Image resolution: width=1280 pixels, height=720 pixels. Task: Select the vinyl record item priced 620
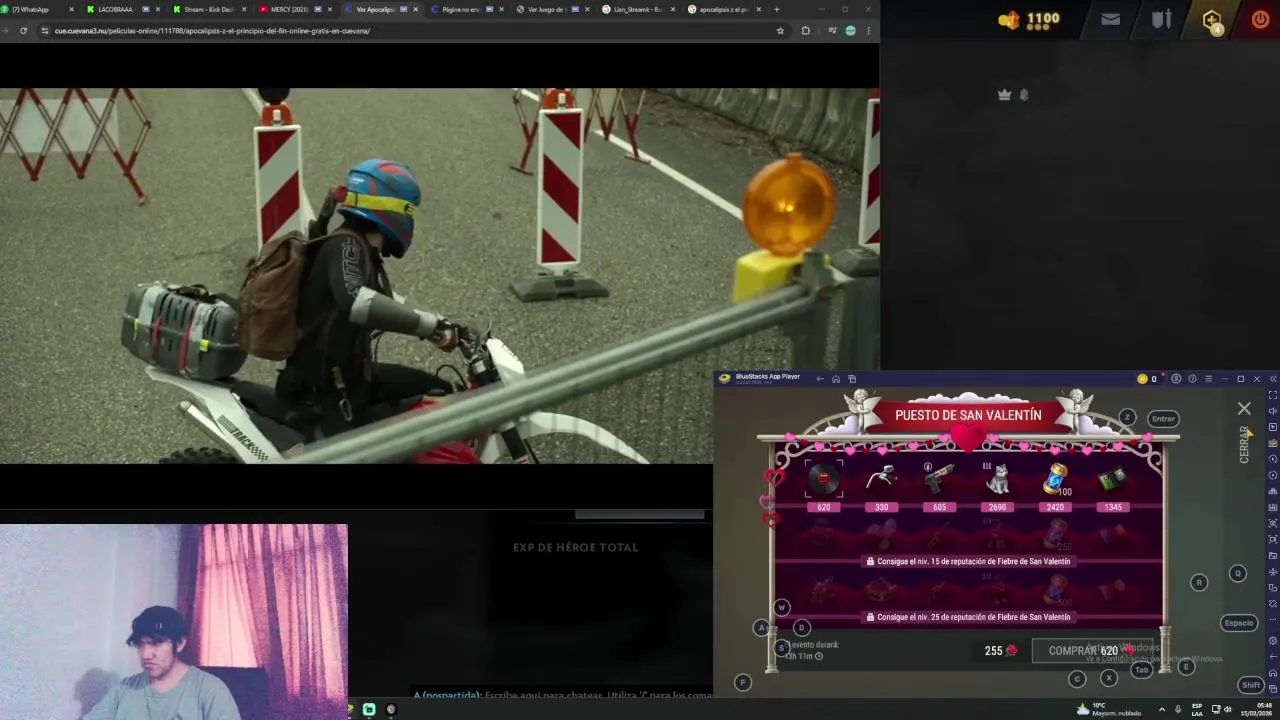[x=823, y=480]
